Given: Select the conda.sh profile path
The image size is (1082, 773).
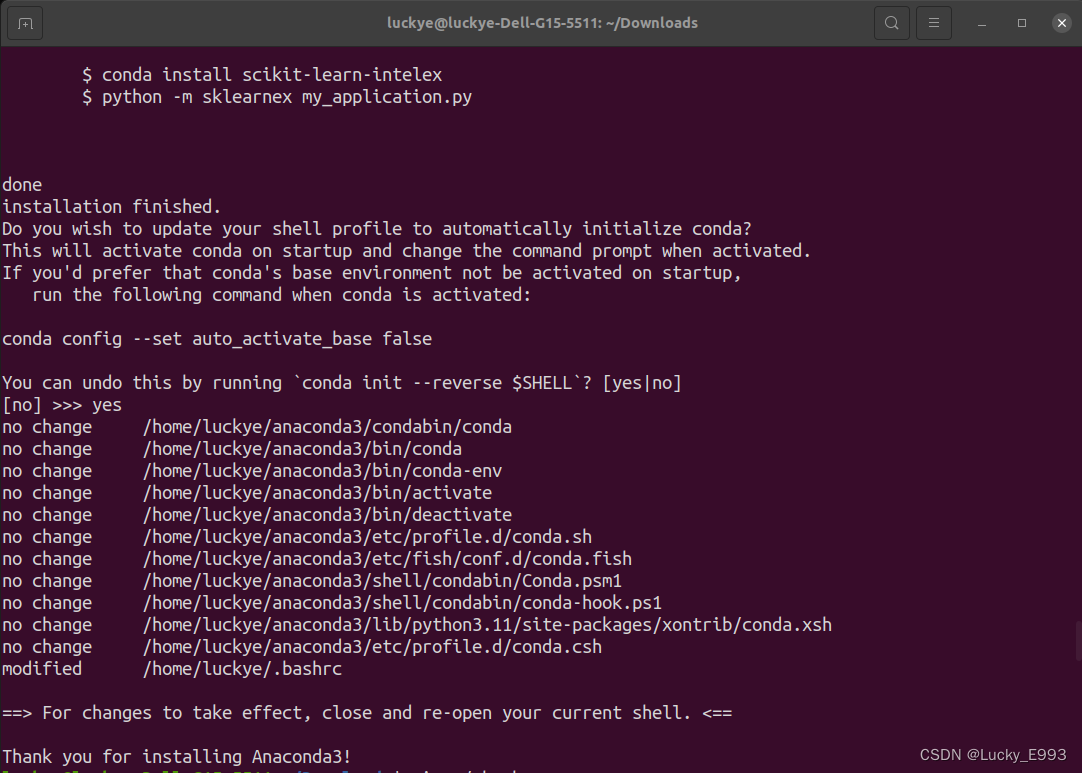Looking at the screenshot, I should pos(367,536).
